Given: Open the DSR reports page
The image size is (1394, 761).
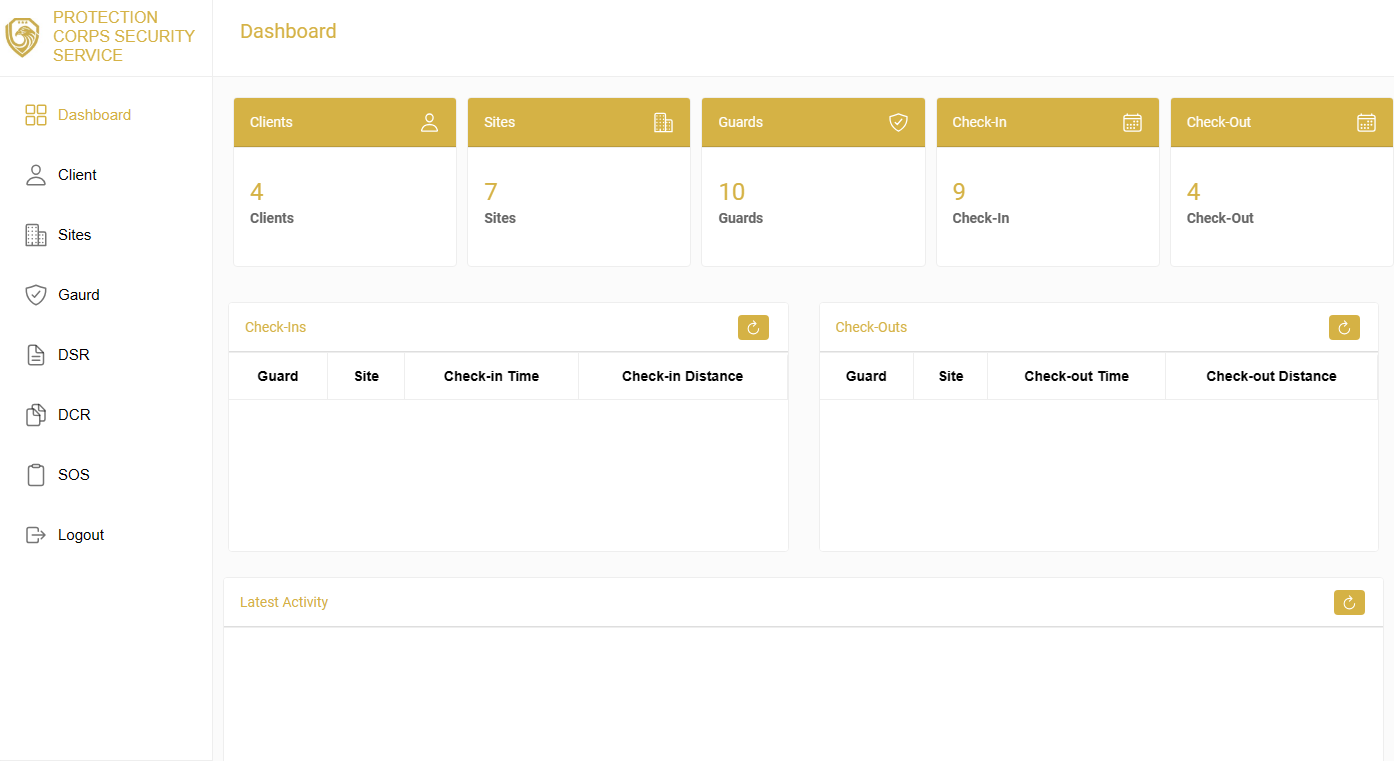Looking at the screenshot, I should [x=74, y=355].
